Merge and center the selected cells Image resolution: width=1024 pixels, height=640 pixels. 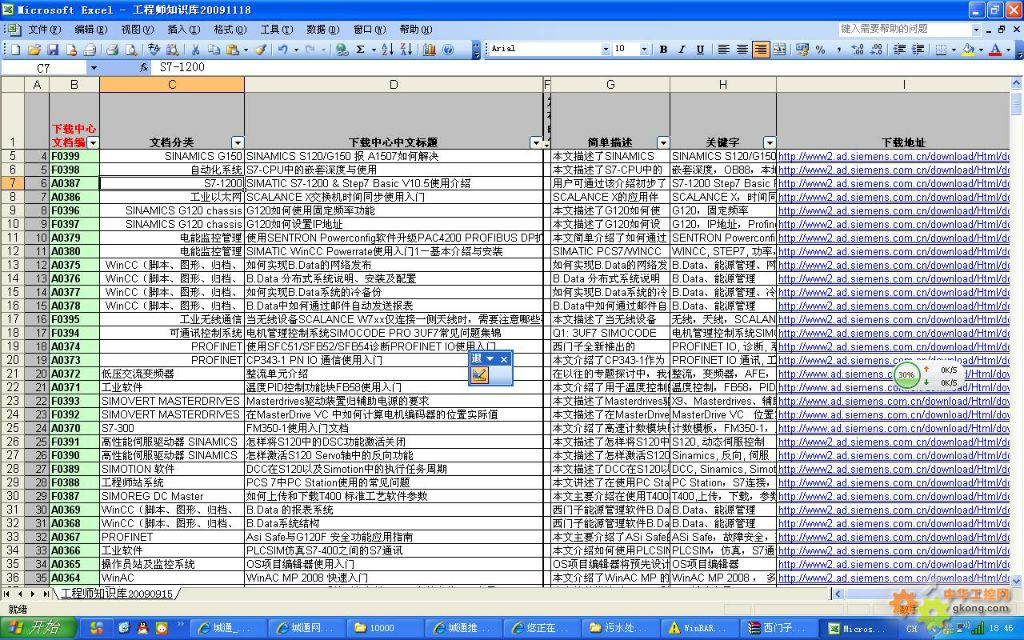(779, 49)
